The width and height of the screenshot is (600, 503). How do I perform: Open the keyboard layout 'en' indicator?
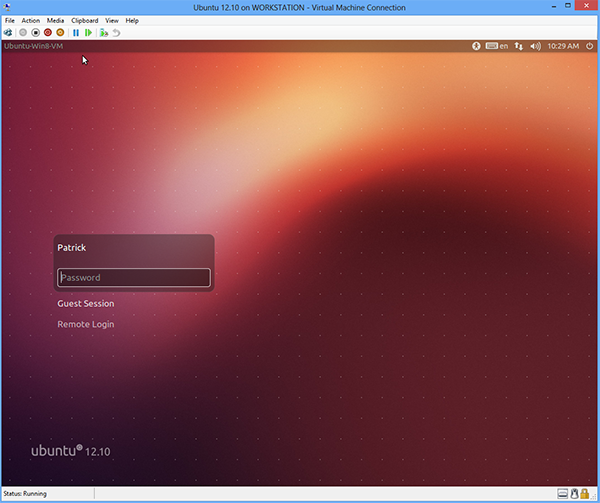497,46
